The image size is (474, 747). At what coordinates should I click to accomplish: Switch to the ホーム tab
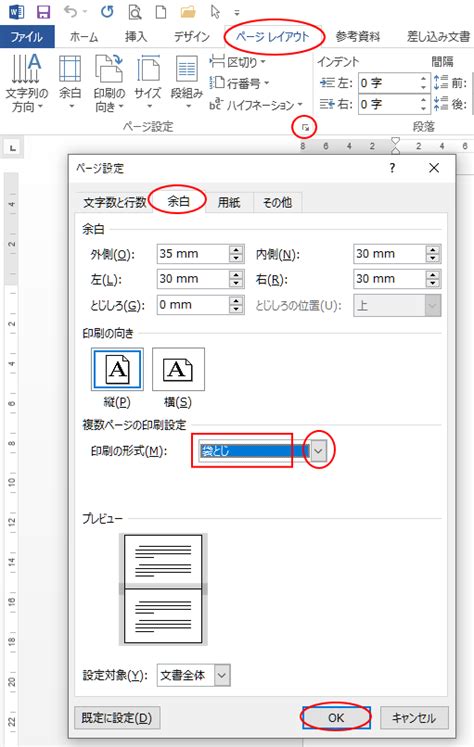[x=84, y=37]
